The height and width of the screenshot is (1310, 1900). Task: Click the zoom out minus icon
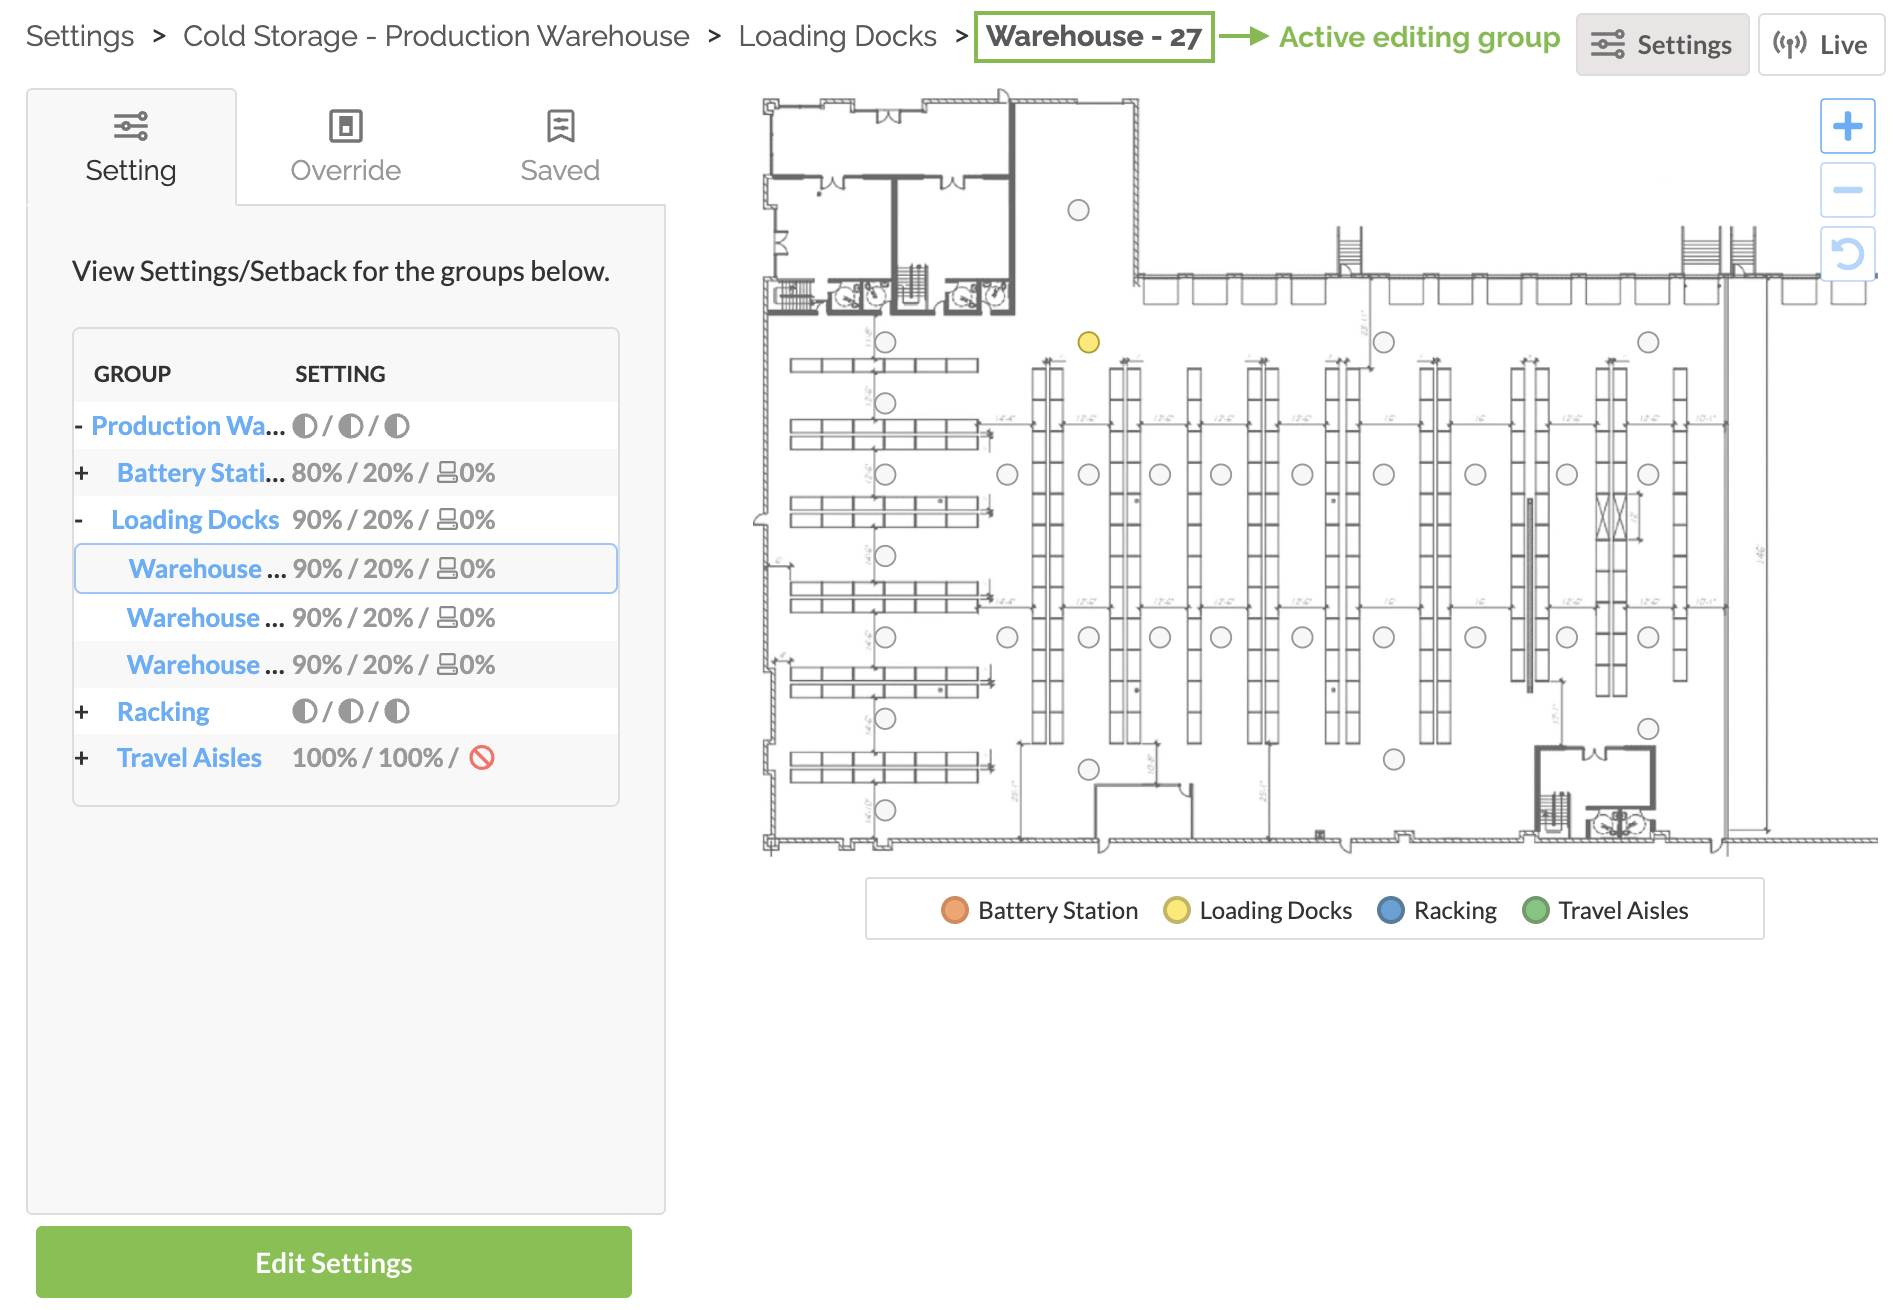[1847, 190]
